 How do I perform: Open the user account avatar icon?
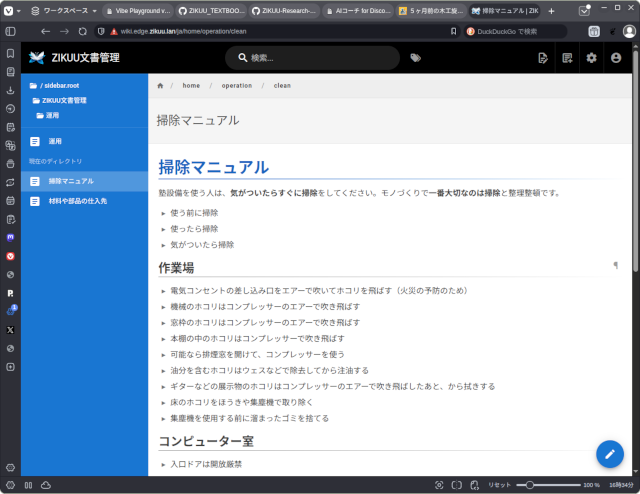click(x=615, y=58)
